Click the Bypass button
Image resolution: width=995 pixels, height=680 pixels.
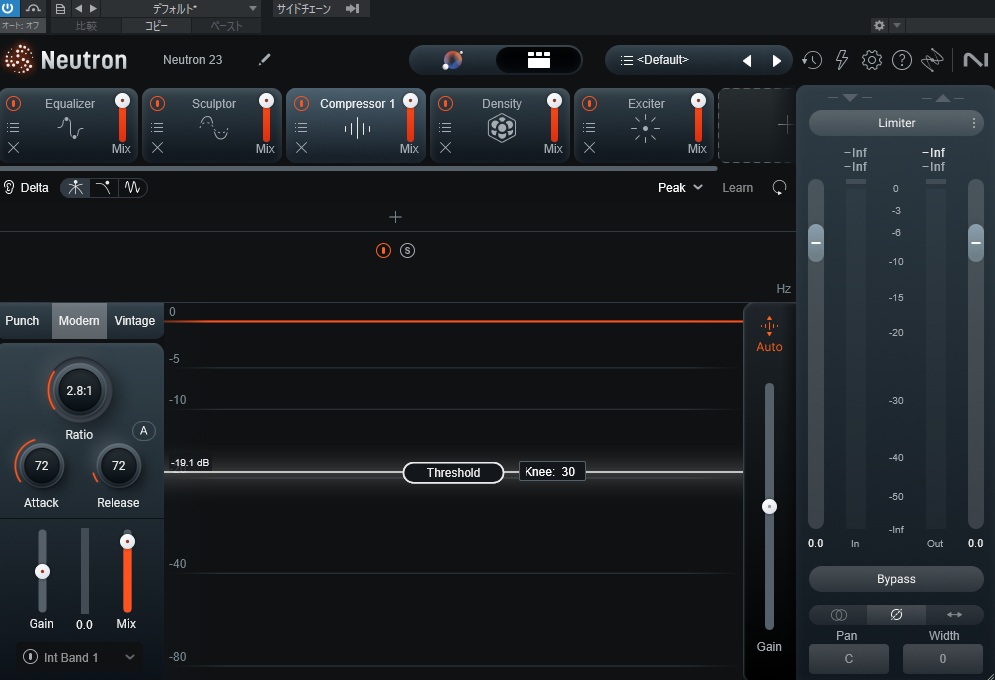[x=896, y=579]
